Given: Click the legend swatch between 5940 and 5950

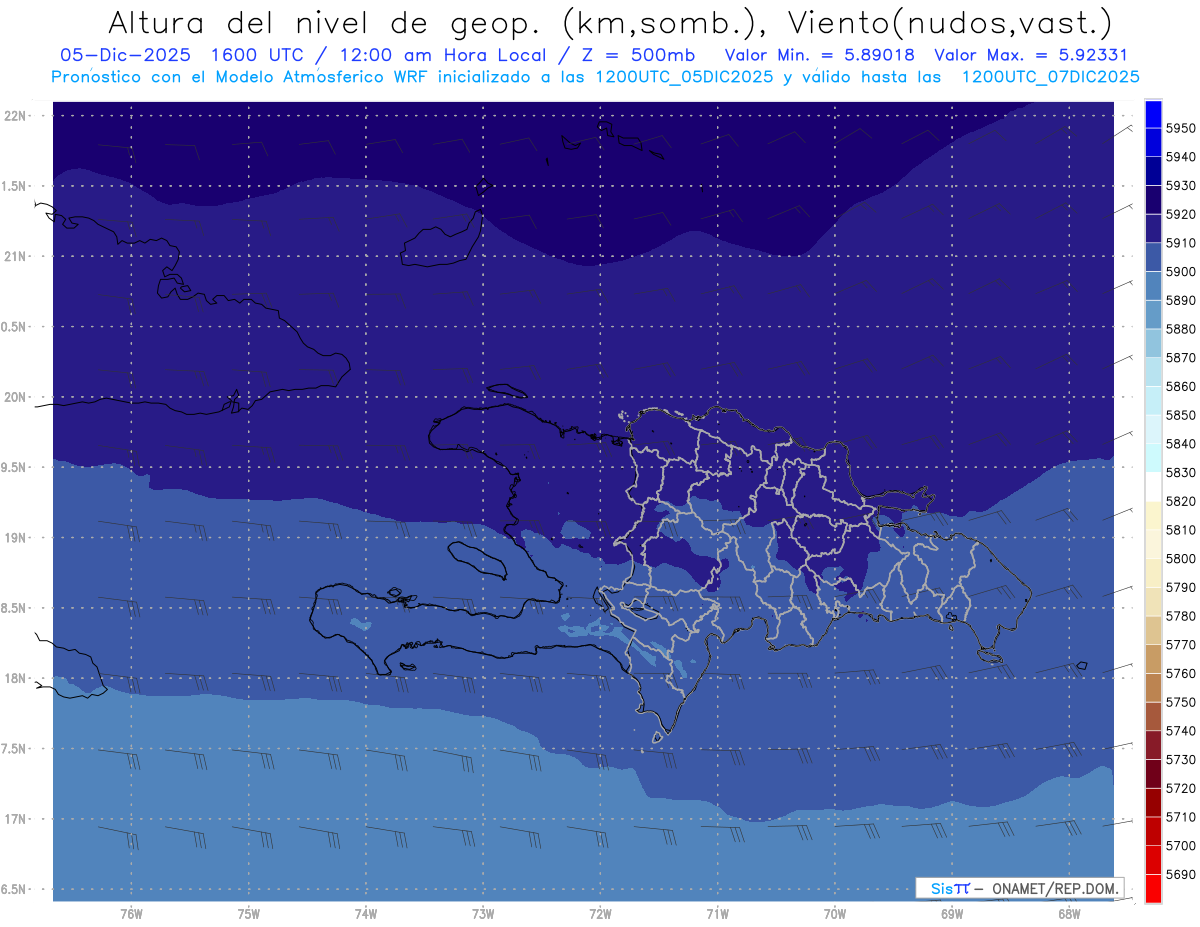Looking at the screenshot, I should pyautogui.click(x=1153, y=142).
